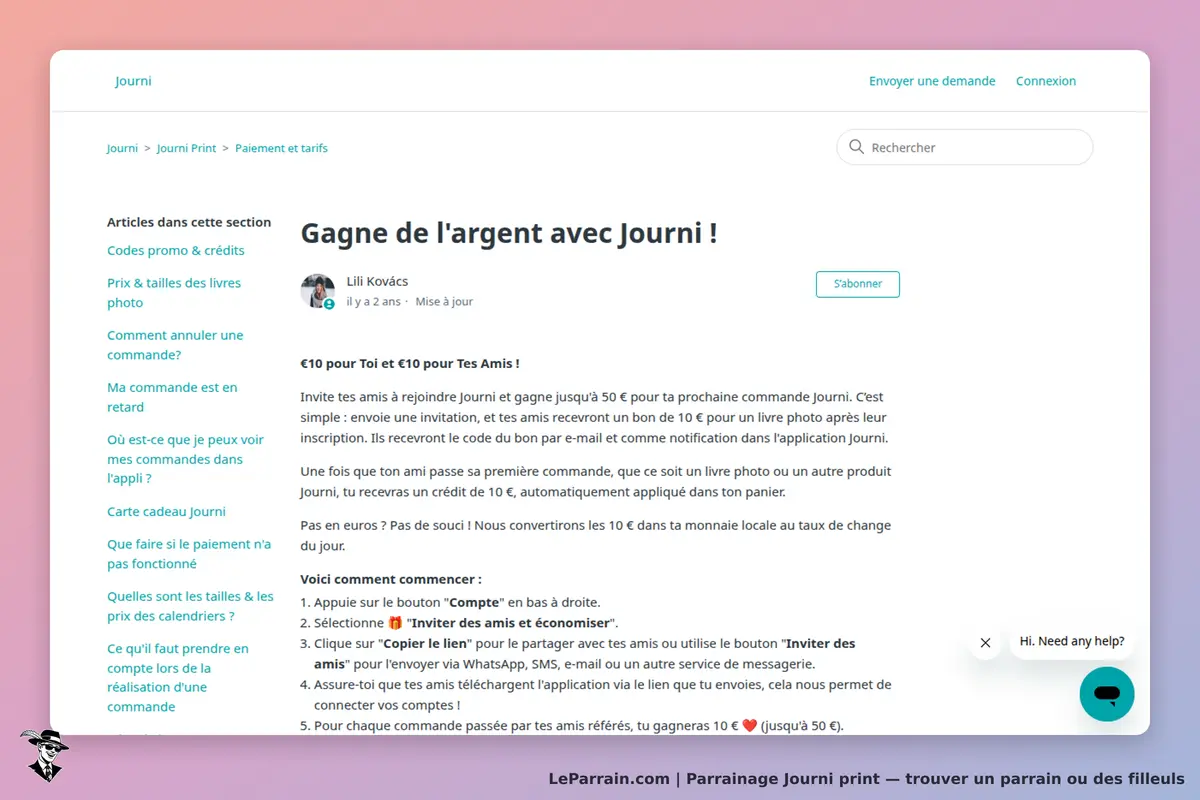Click the Journi logo link in header
The image size is (1200, 800).
point(133,81)
